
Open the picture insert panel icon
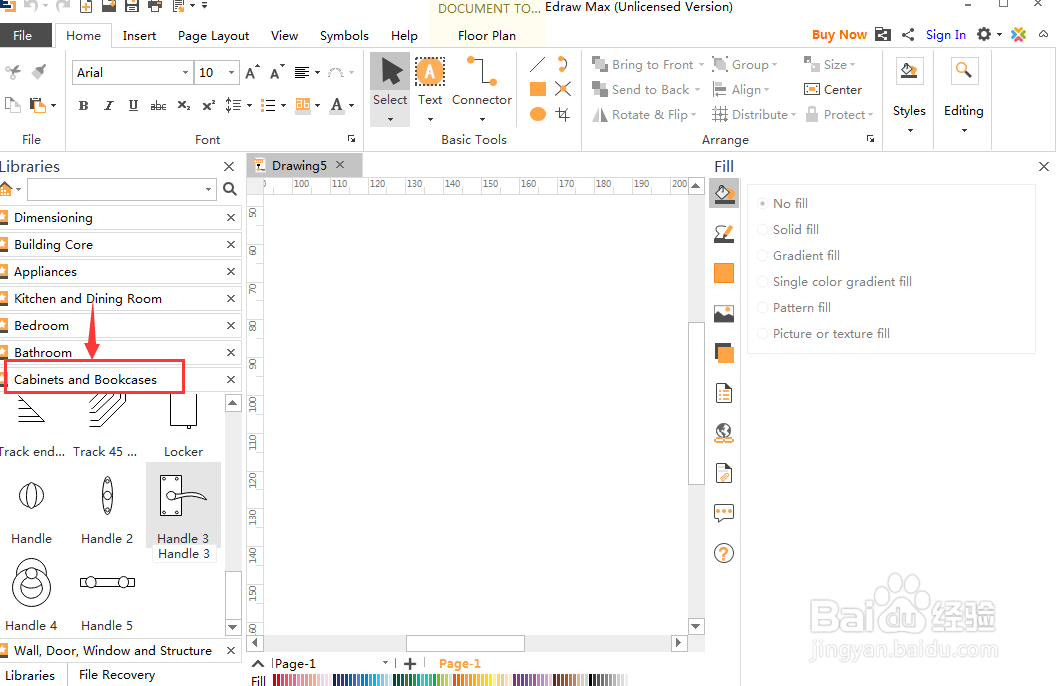pos(724,313)
